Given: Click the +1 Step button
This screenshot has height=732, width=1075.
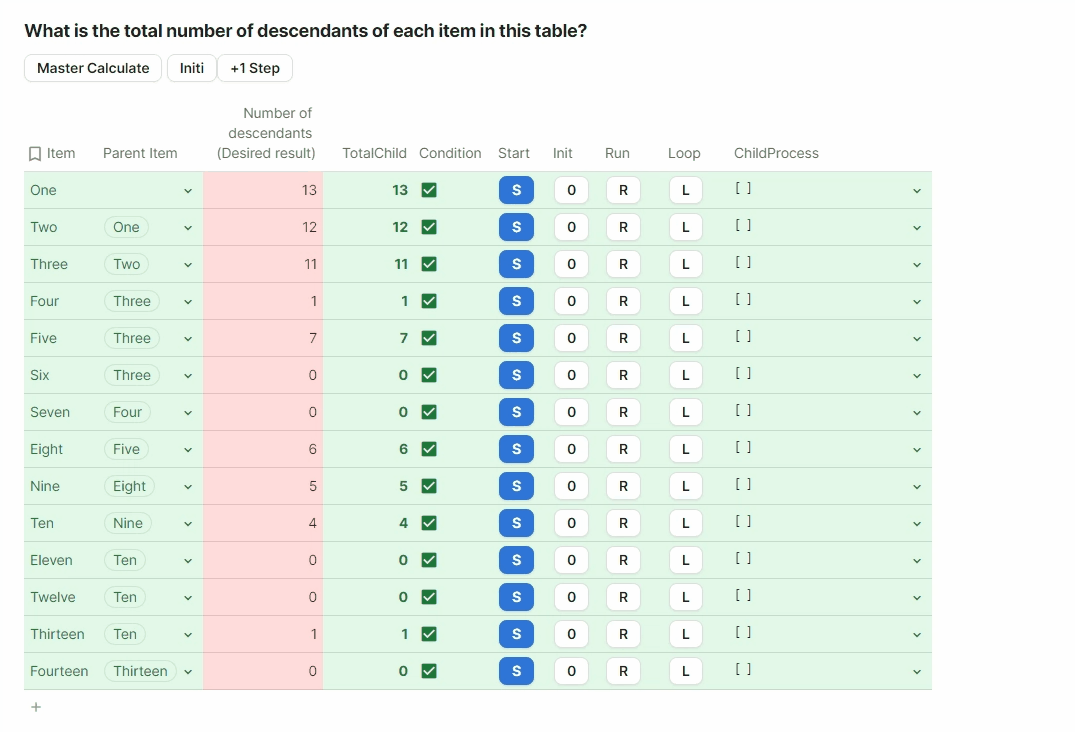Looking at the screenshot, I should (255, 68).
